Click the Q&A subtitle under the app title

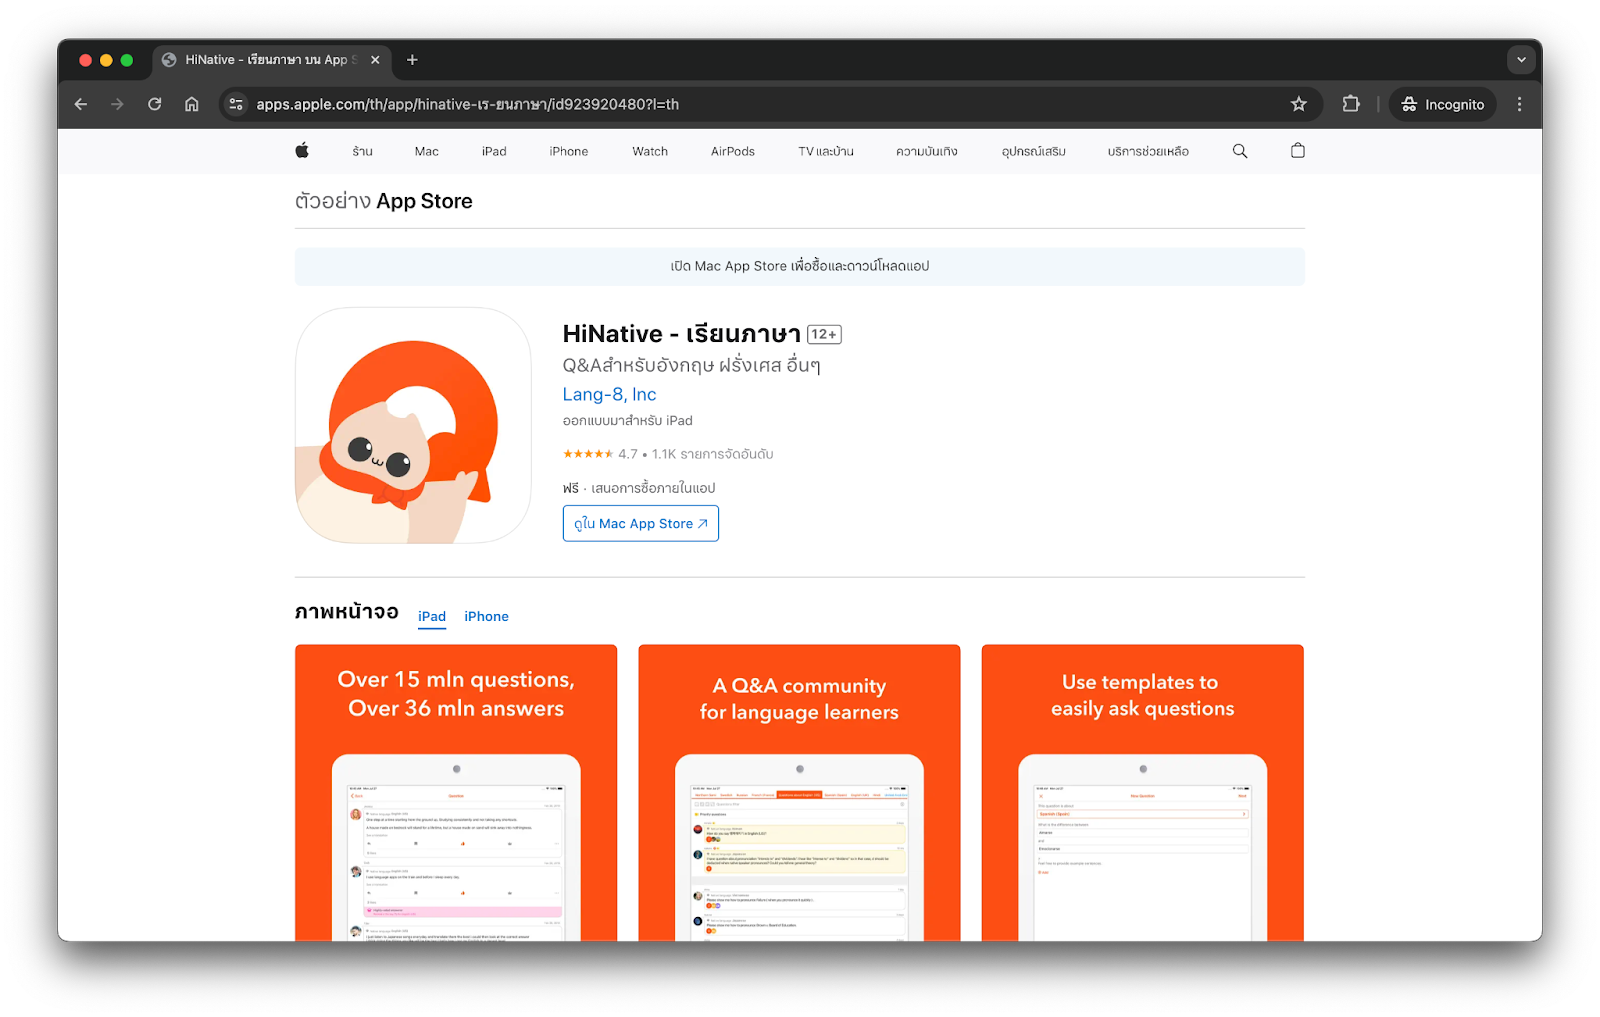coord(691,365)
